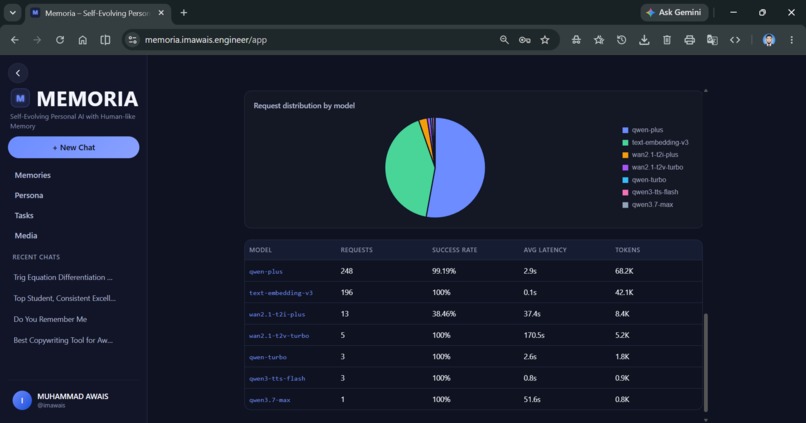Collapse the sidebar with the back chevron
This screenshot has height=423, width=806.
click(18, 73)
